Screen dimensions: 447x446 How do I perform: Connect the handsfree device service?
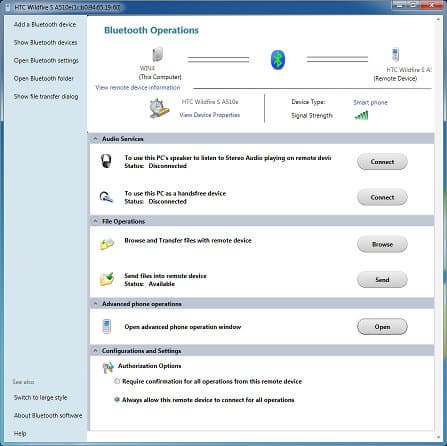coord(382,197)
